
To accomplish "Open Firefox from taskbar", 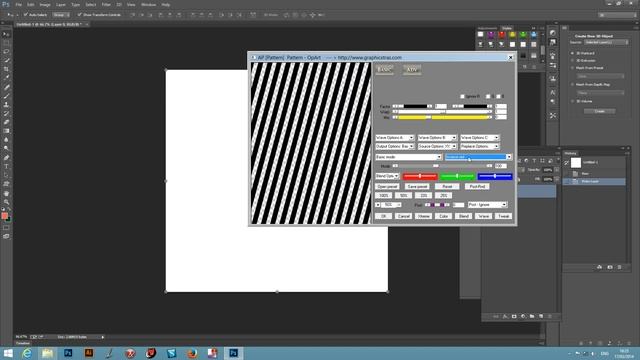I will tap(192, 353).
